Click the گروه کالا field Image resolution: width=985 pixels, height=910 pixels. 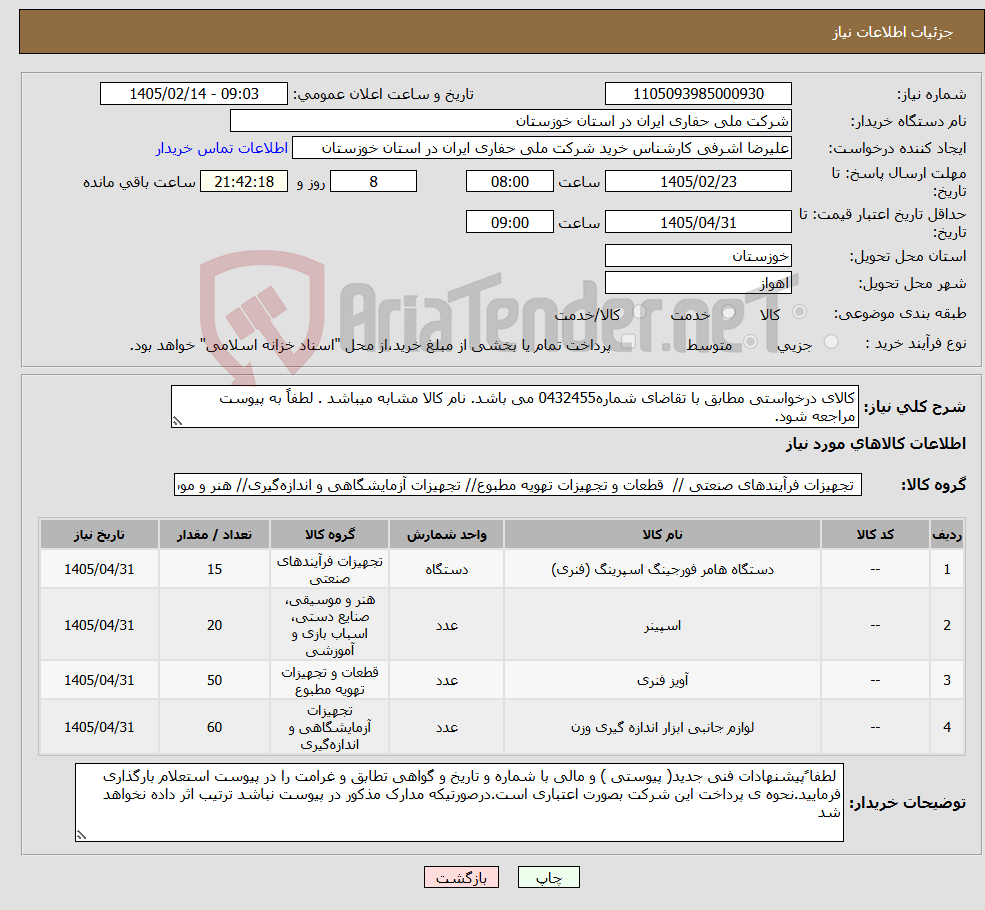tap(518, 485)
